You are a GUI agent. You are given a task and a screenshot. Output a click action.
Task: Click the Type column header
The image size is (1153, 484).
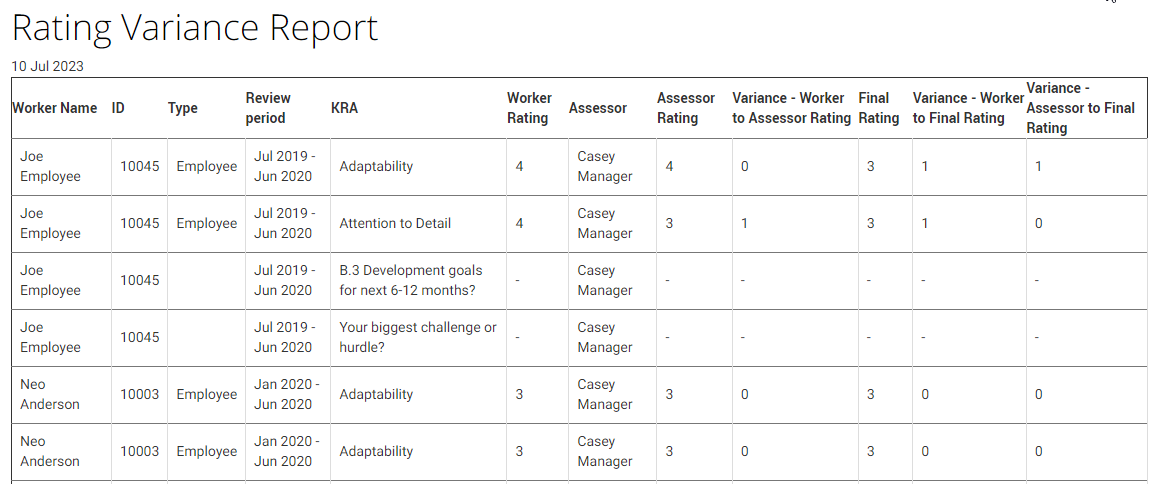click(x=182, y=108)
